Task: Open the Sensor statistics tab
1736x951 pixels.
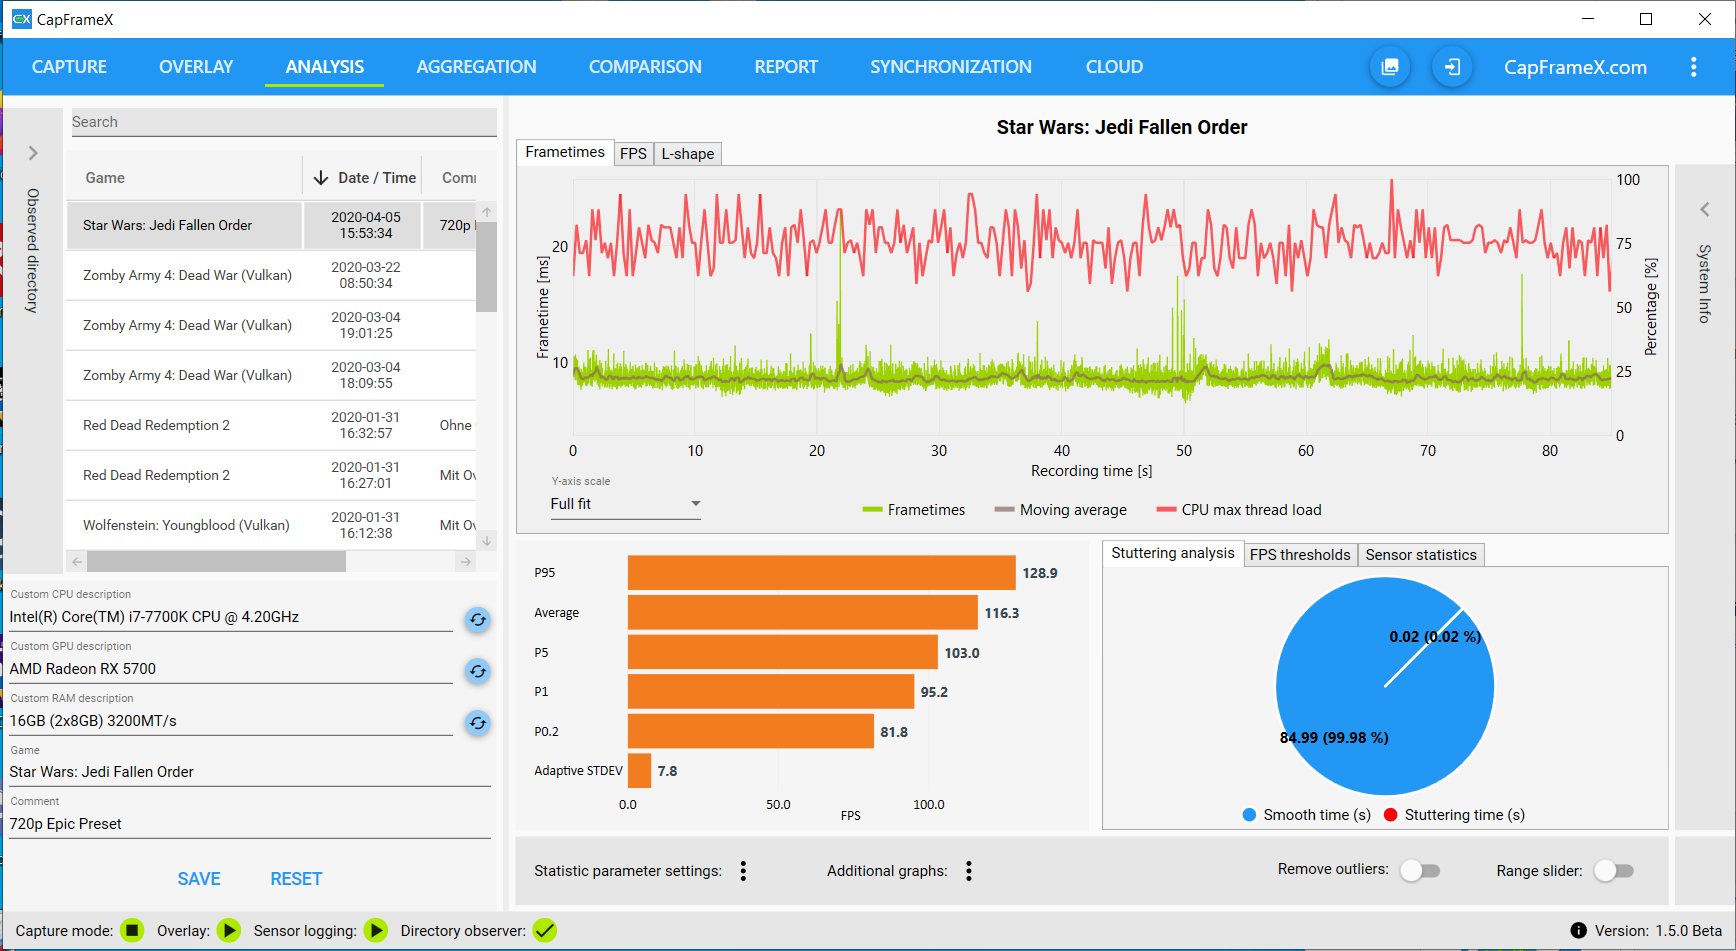Action: coord(1421,555)
